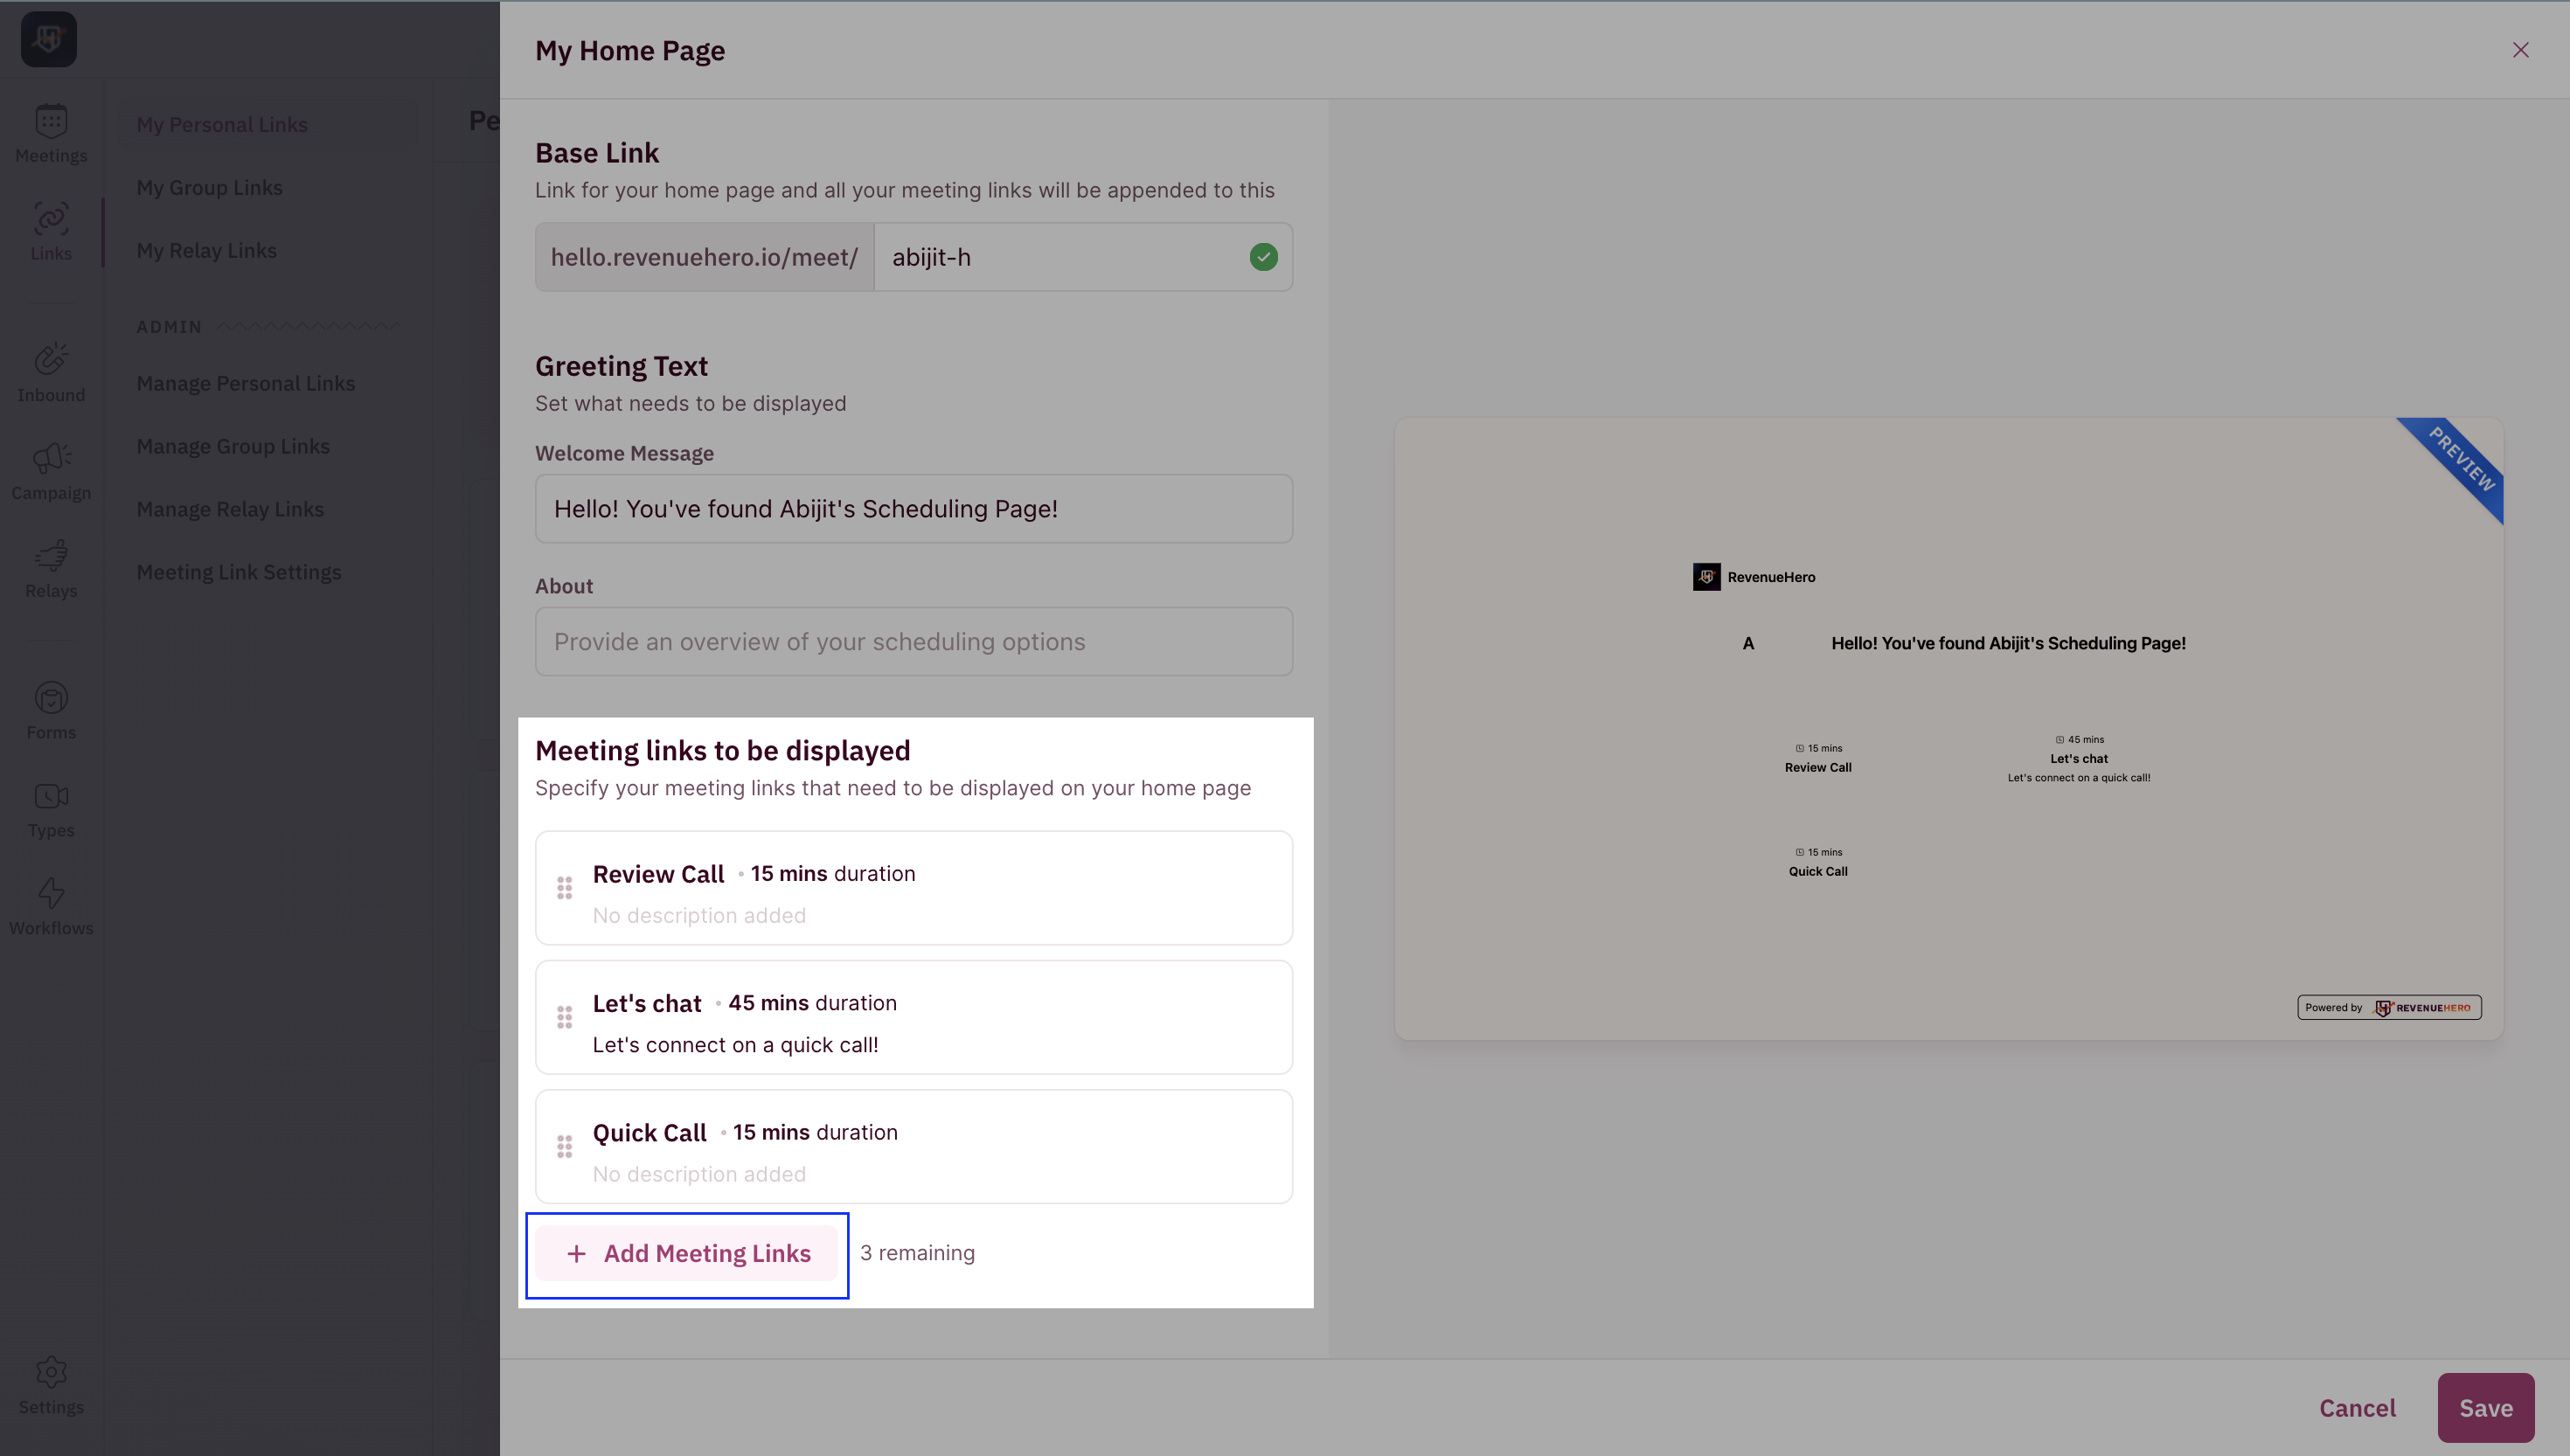Click the green checkmark in Base Link field
The image size is (2570, 1456).
1263,257
